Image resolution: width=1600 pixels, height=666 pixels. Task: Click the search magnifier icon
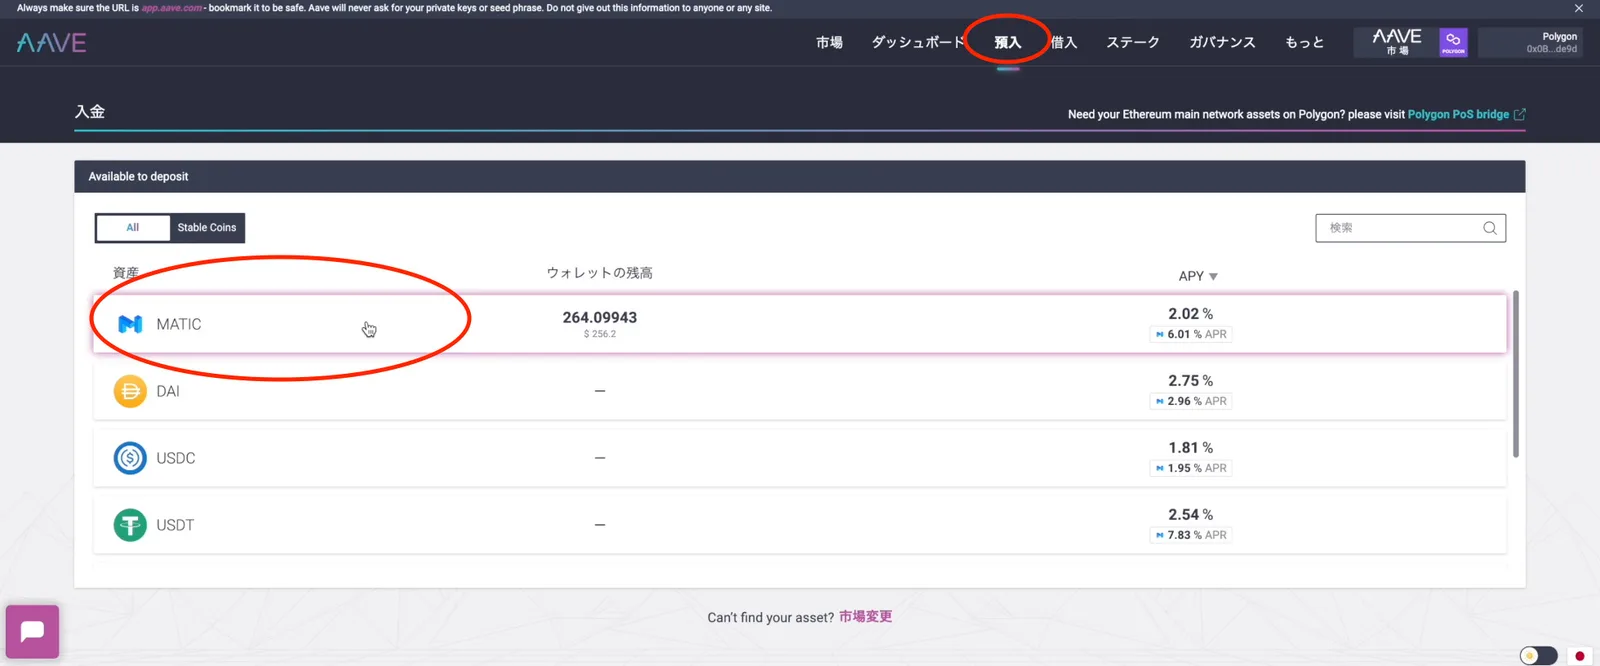[1490, 228]
